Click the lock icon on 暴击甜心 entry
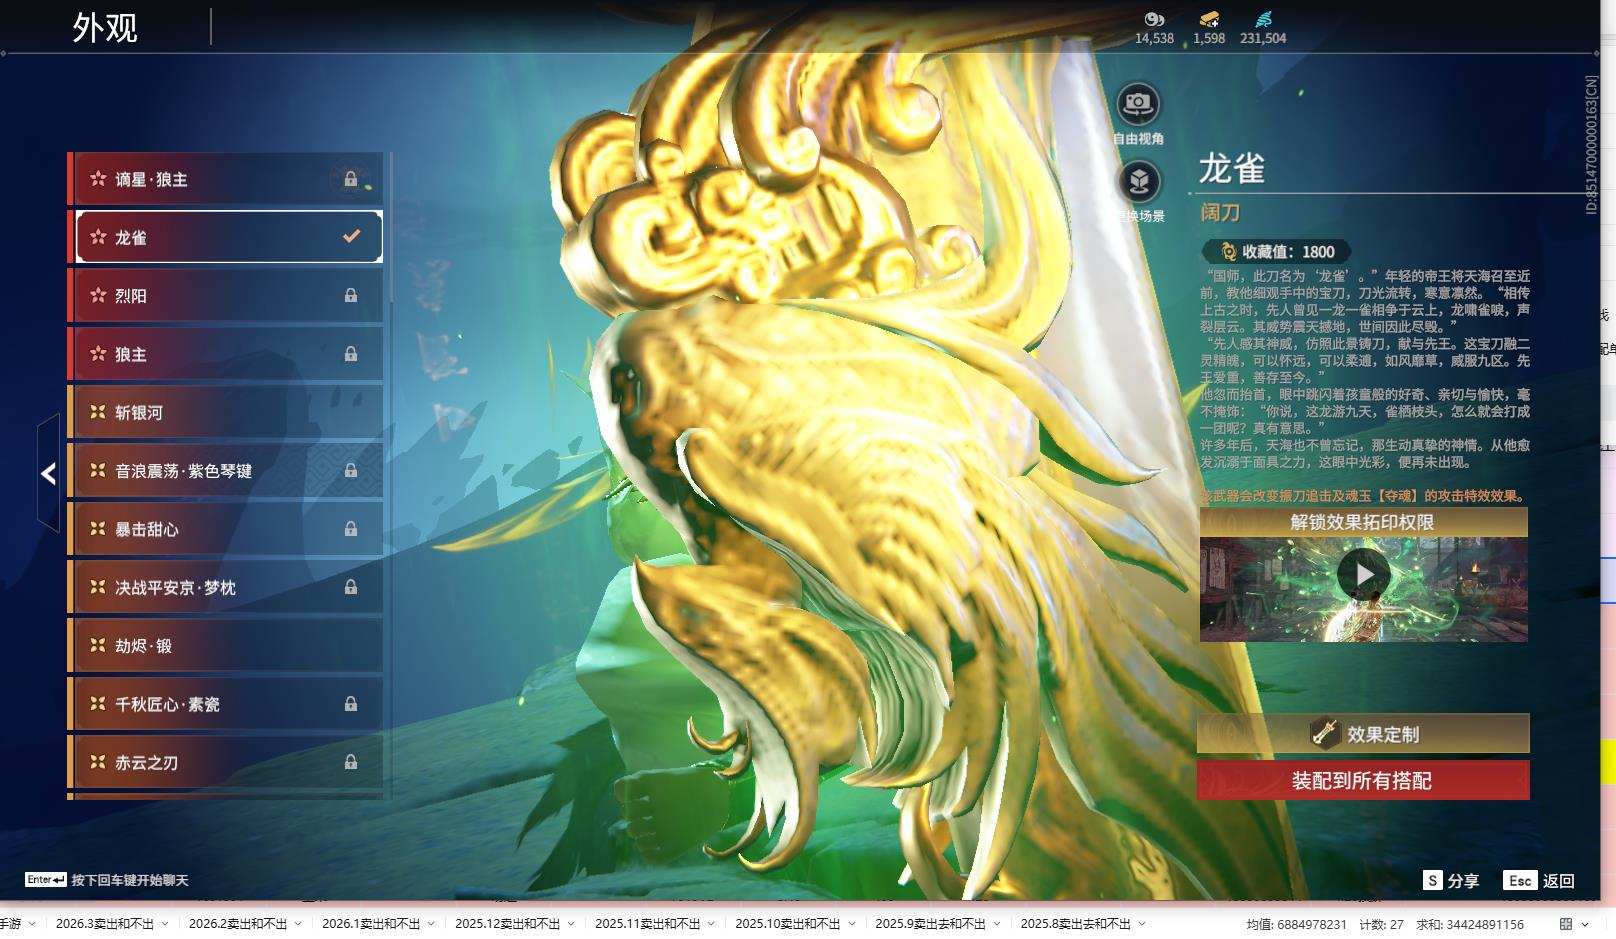 [352, 529]
